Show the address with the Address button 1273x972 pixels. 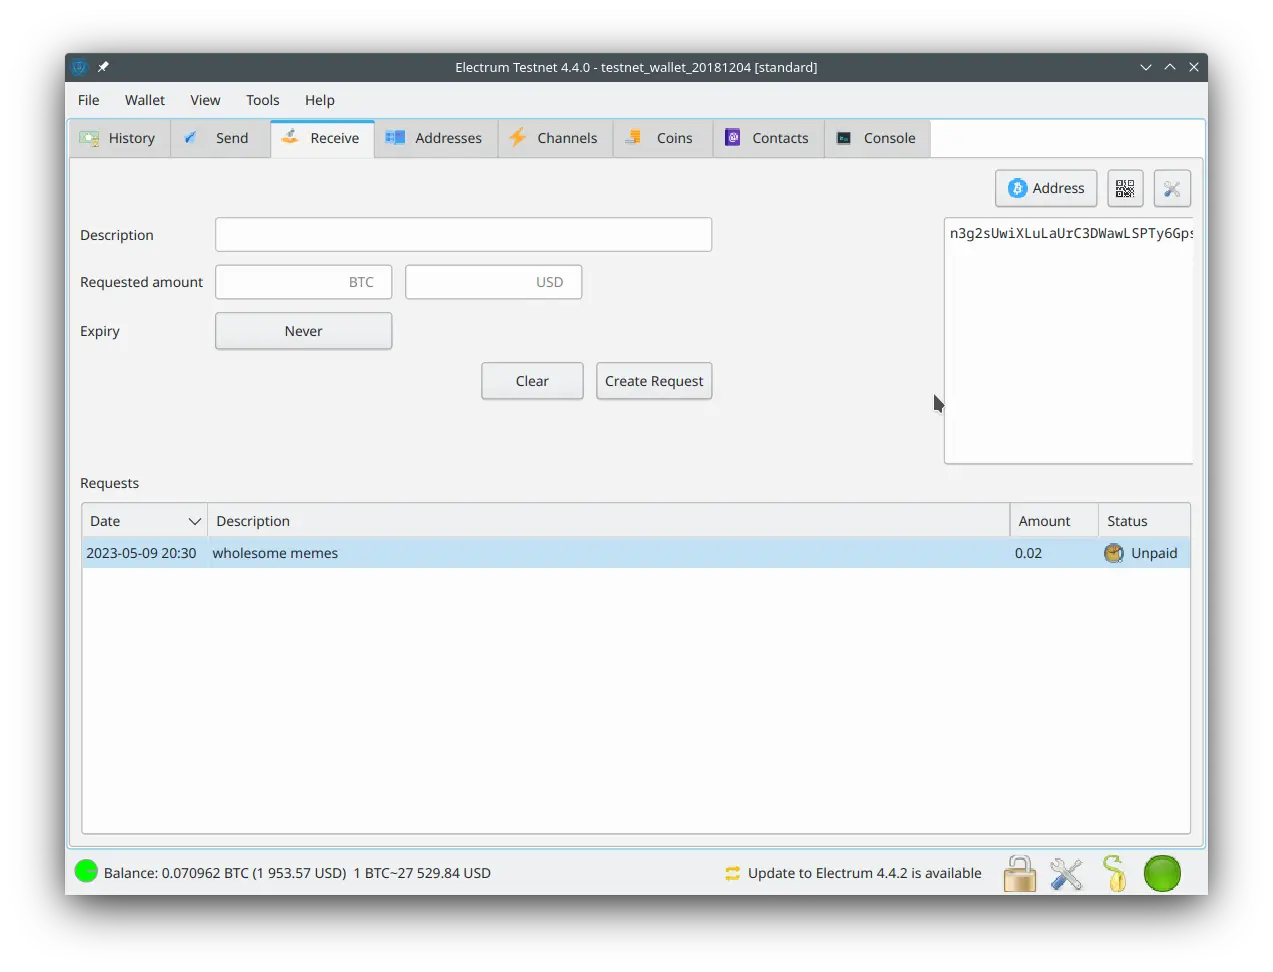(1046, 188)
